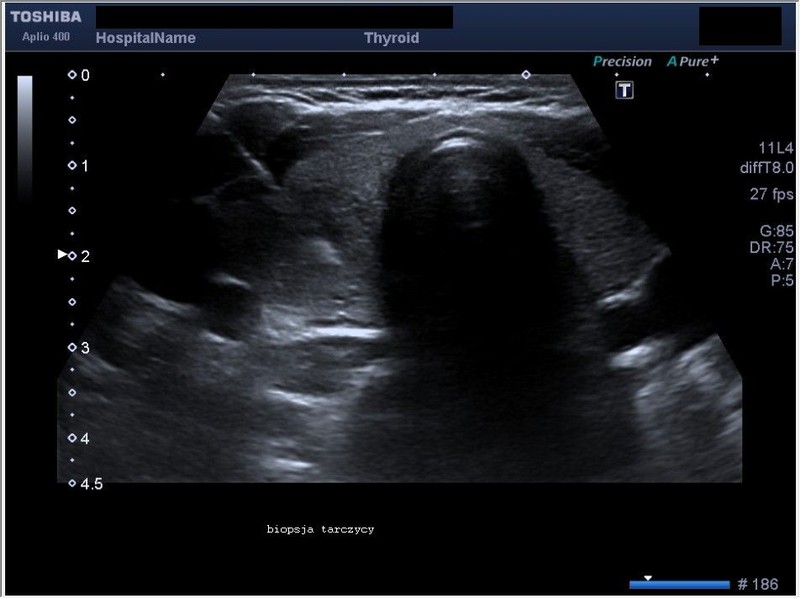Viewport: 800px width, 598px height.
Task: Click the Aplio 400 model label
Action: click(46, 37)
